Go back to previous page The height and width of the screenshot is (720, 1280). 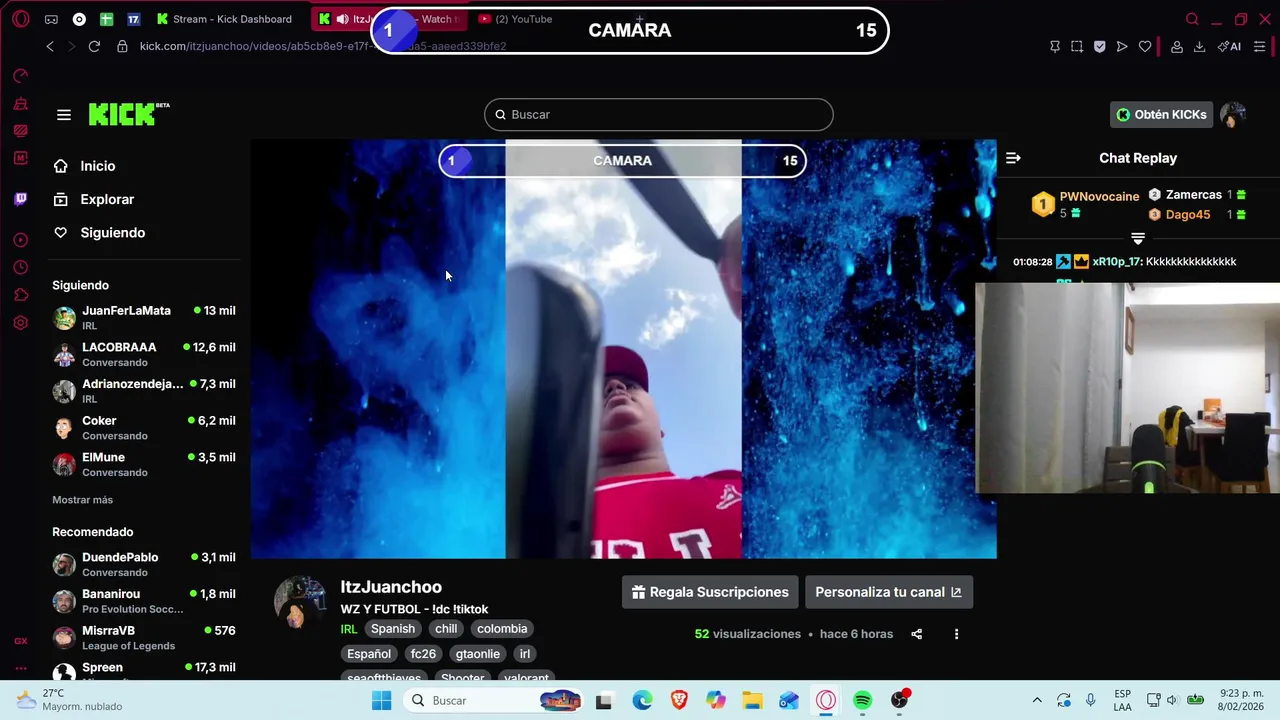click(50, 46)
